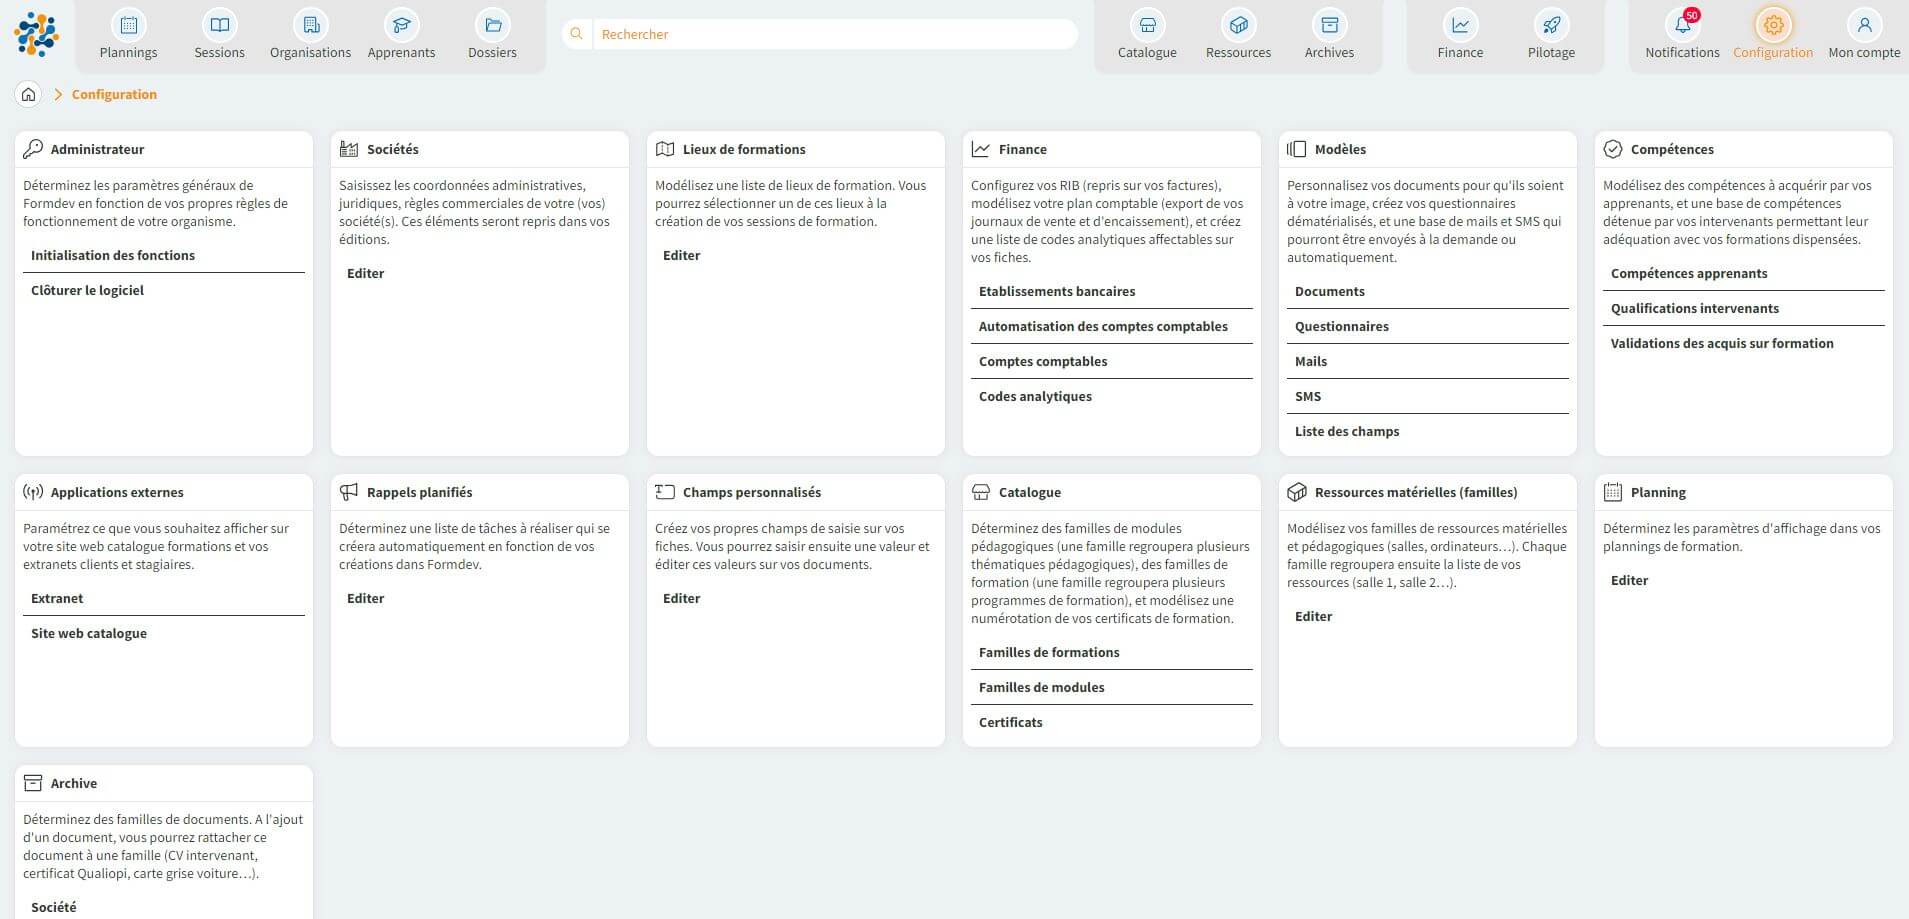The height and width of the screenshot is (919, 1909).
Task: Click into the Rechercher search field
Action: pos(834,34)
